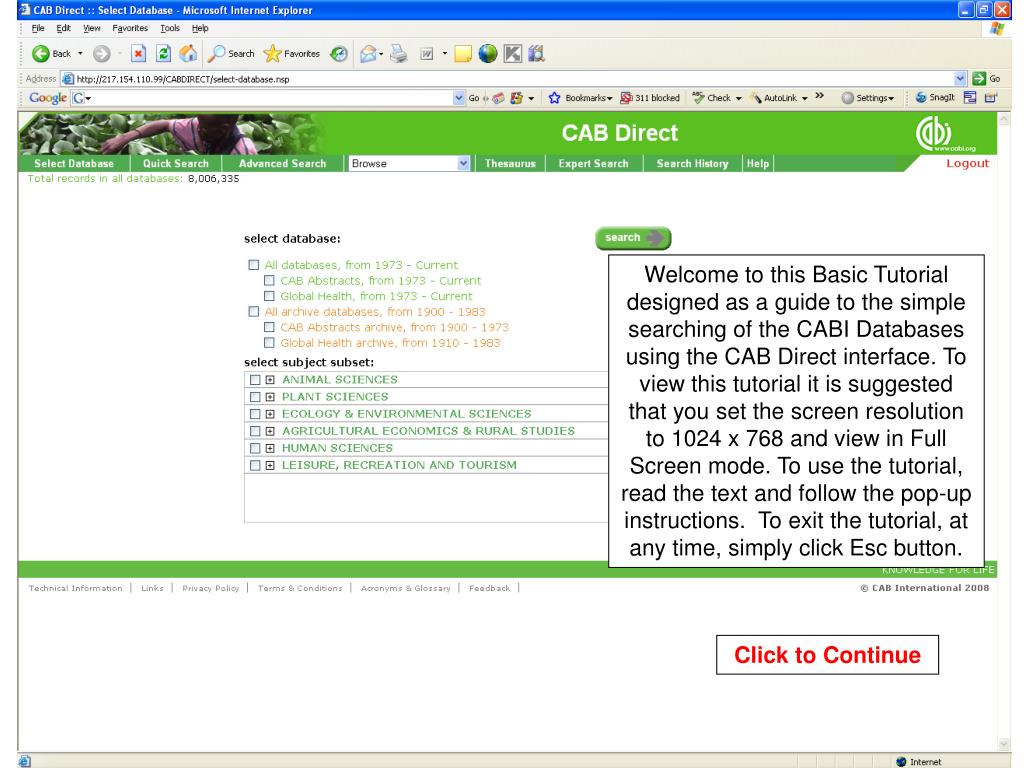Click the Back arrow icon
The width and height of the screenshot is (1024, 768).
40,54
